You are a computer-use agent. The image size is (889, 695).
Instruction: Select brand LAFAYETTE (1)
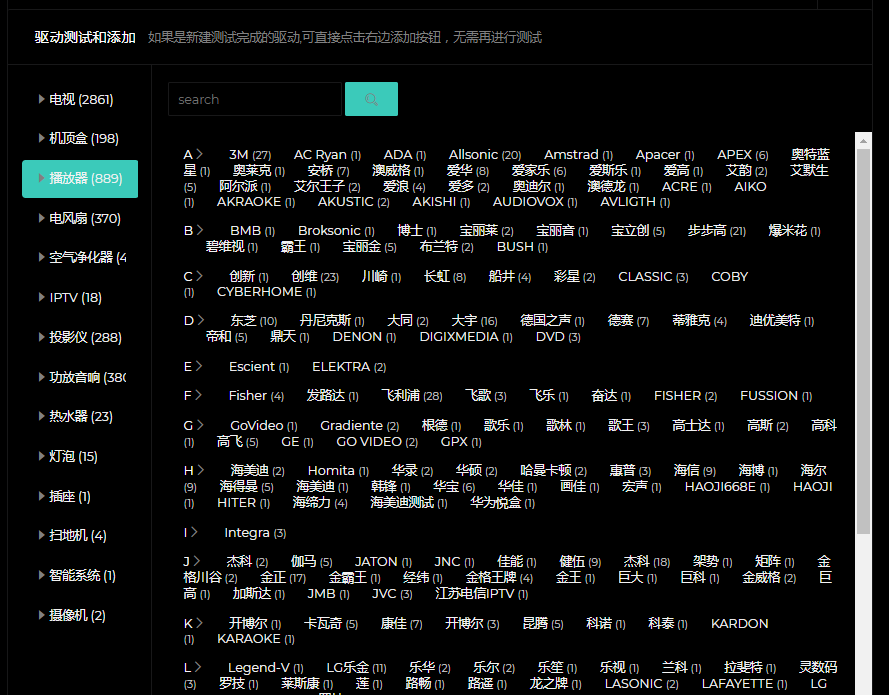(x=744, y=684)
